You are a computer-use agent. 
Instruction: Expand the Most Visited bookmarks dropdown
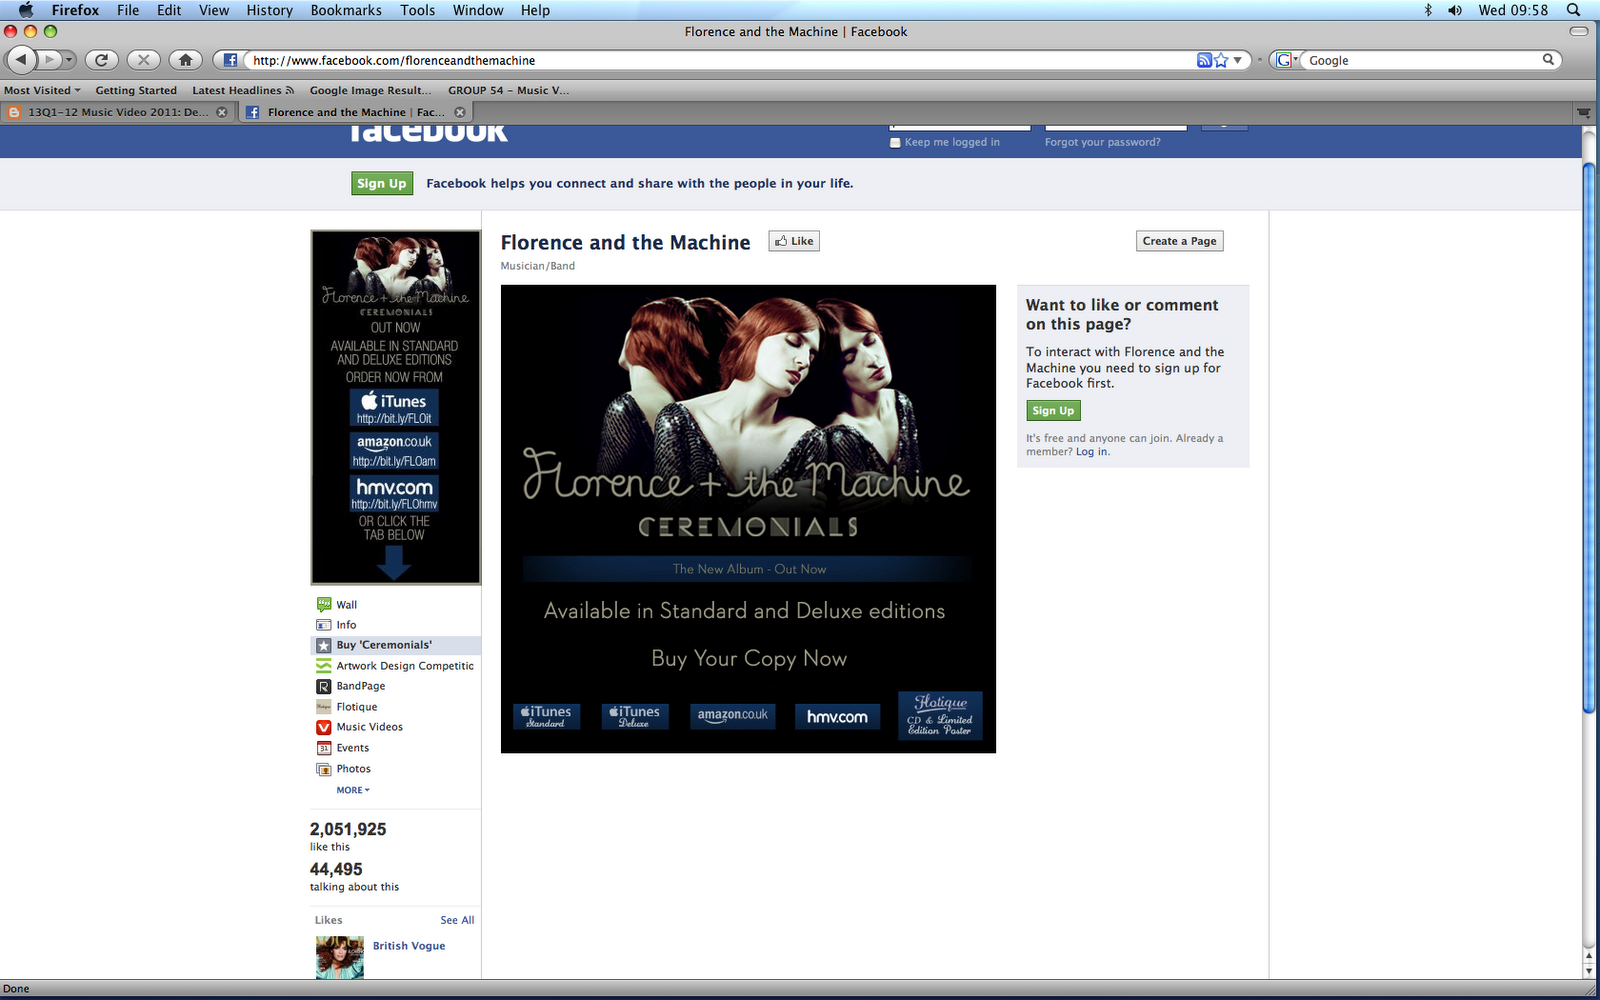coord(42,90)
